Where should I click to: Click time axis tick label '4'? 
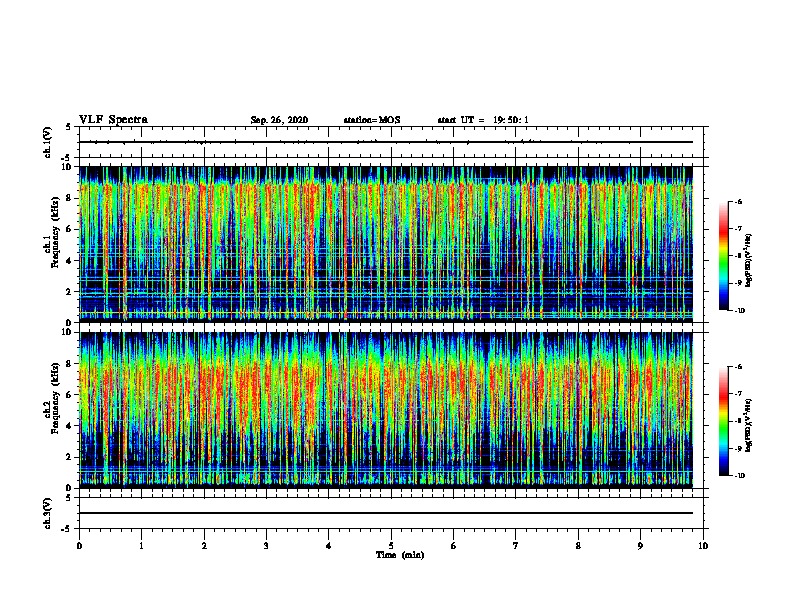point(328,546)
